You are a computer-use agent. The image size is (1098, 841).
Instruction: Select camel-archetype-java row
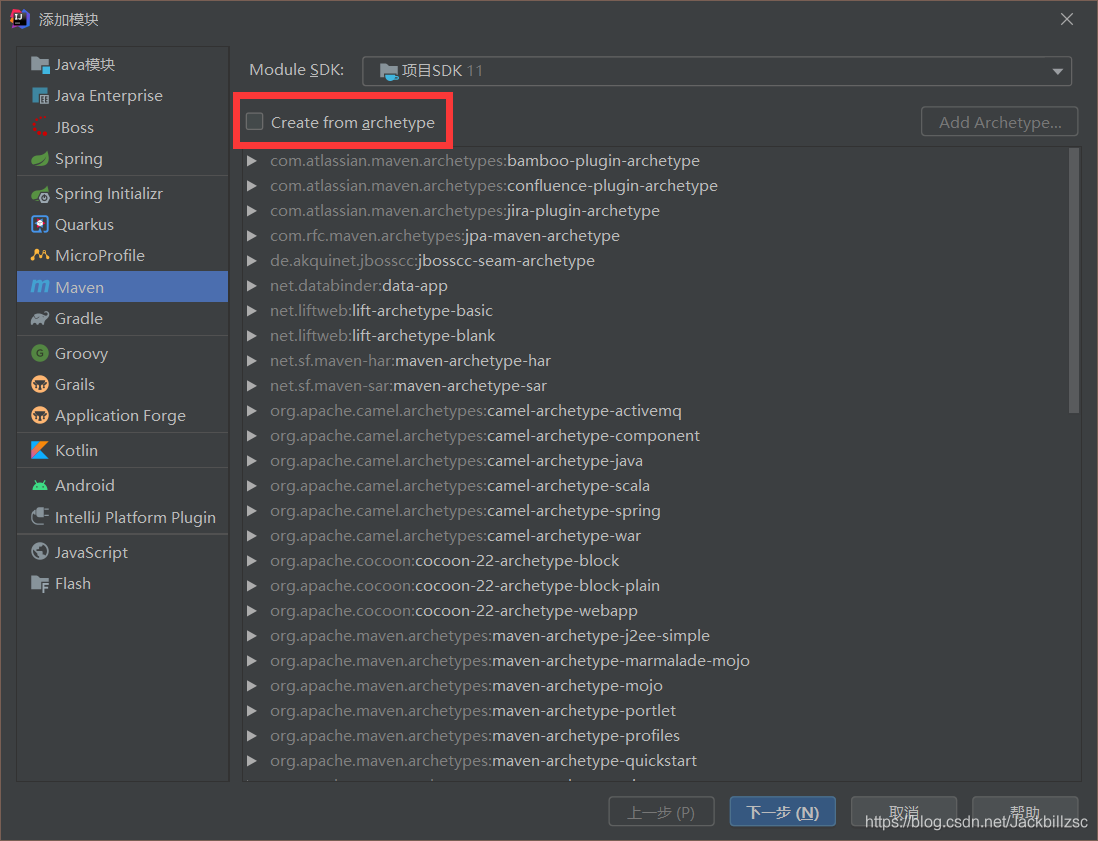(x=655, y=461)
